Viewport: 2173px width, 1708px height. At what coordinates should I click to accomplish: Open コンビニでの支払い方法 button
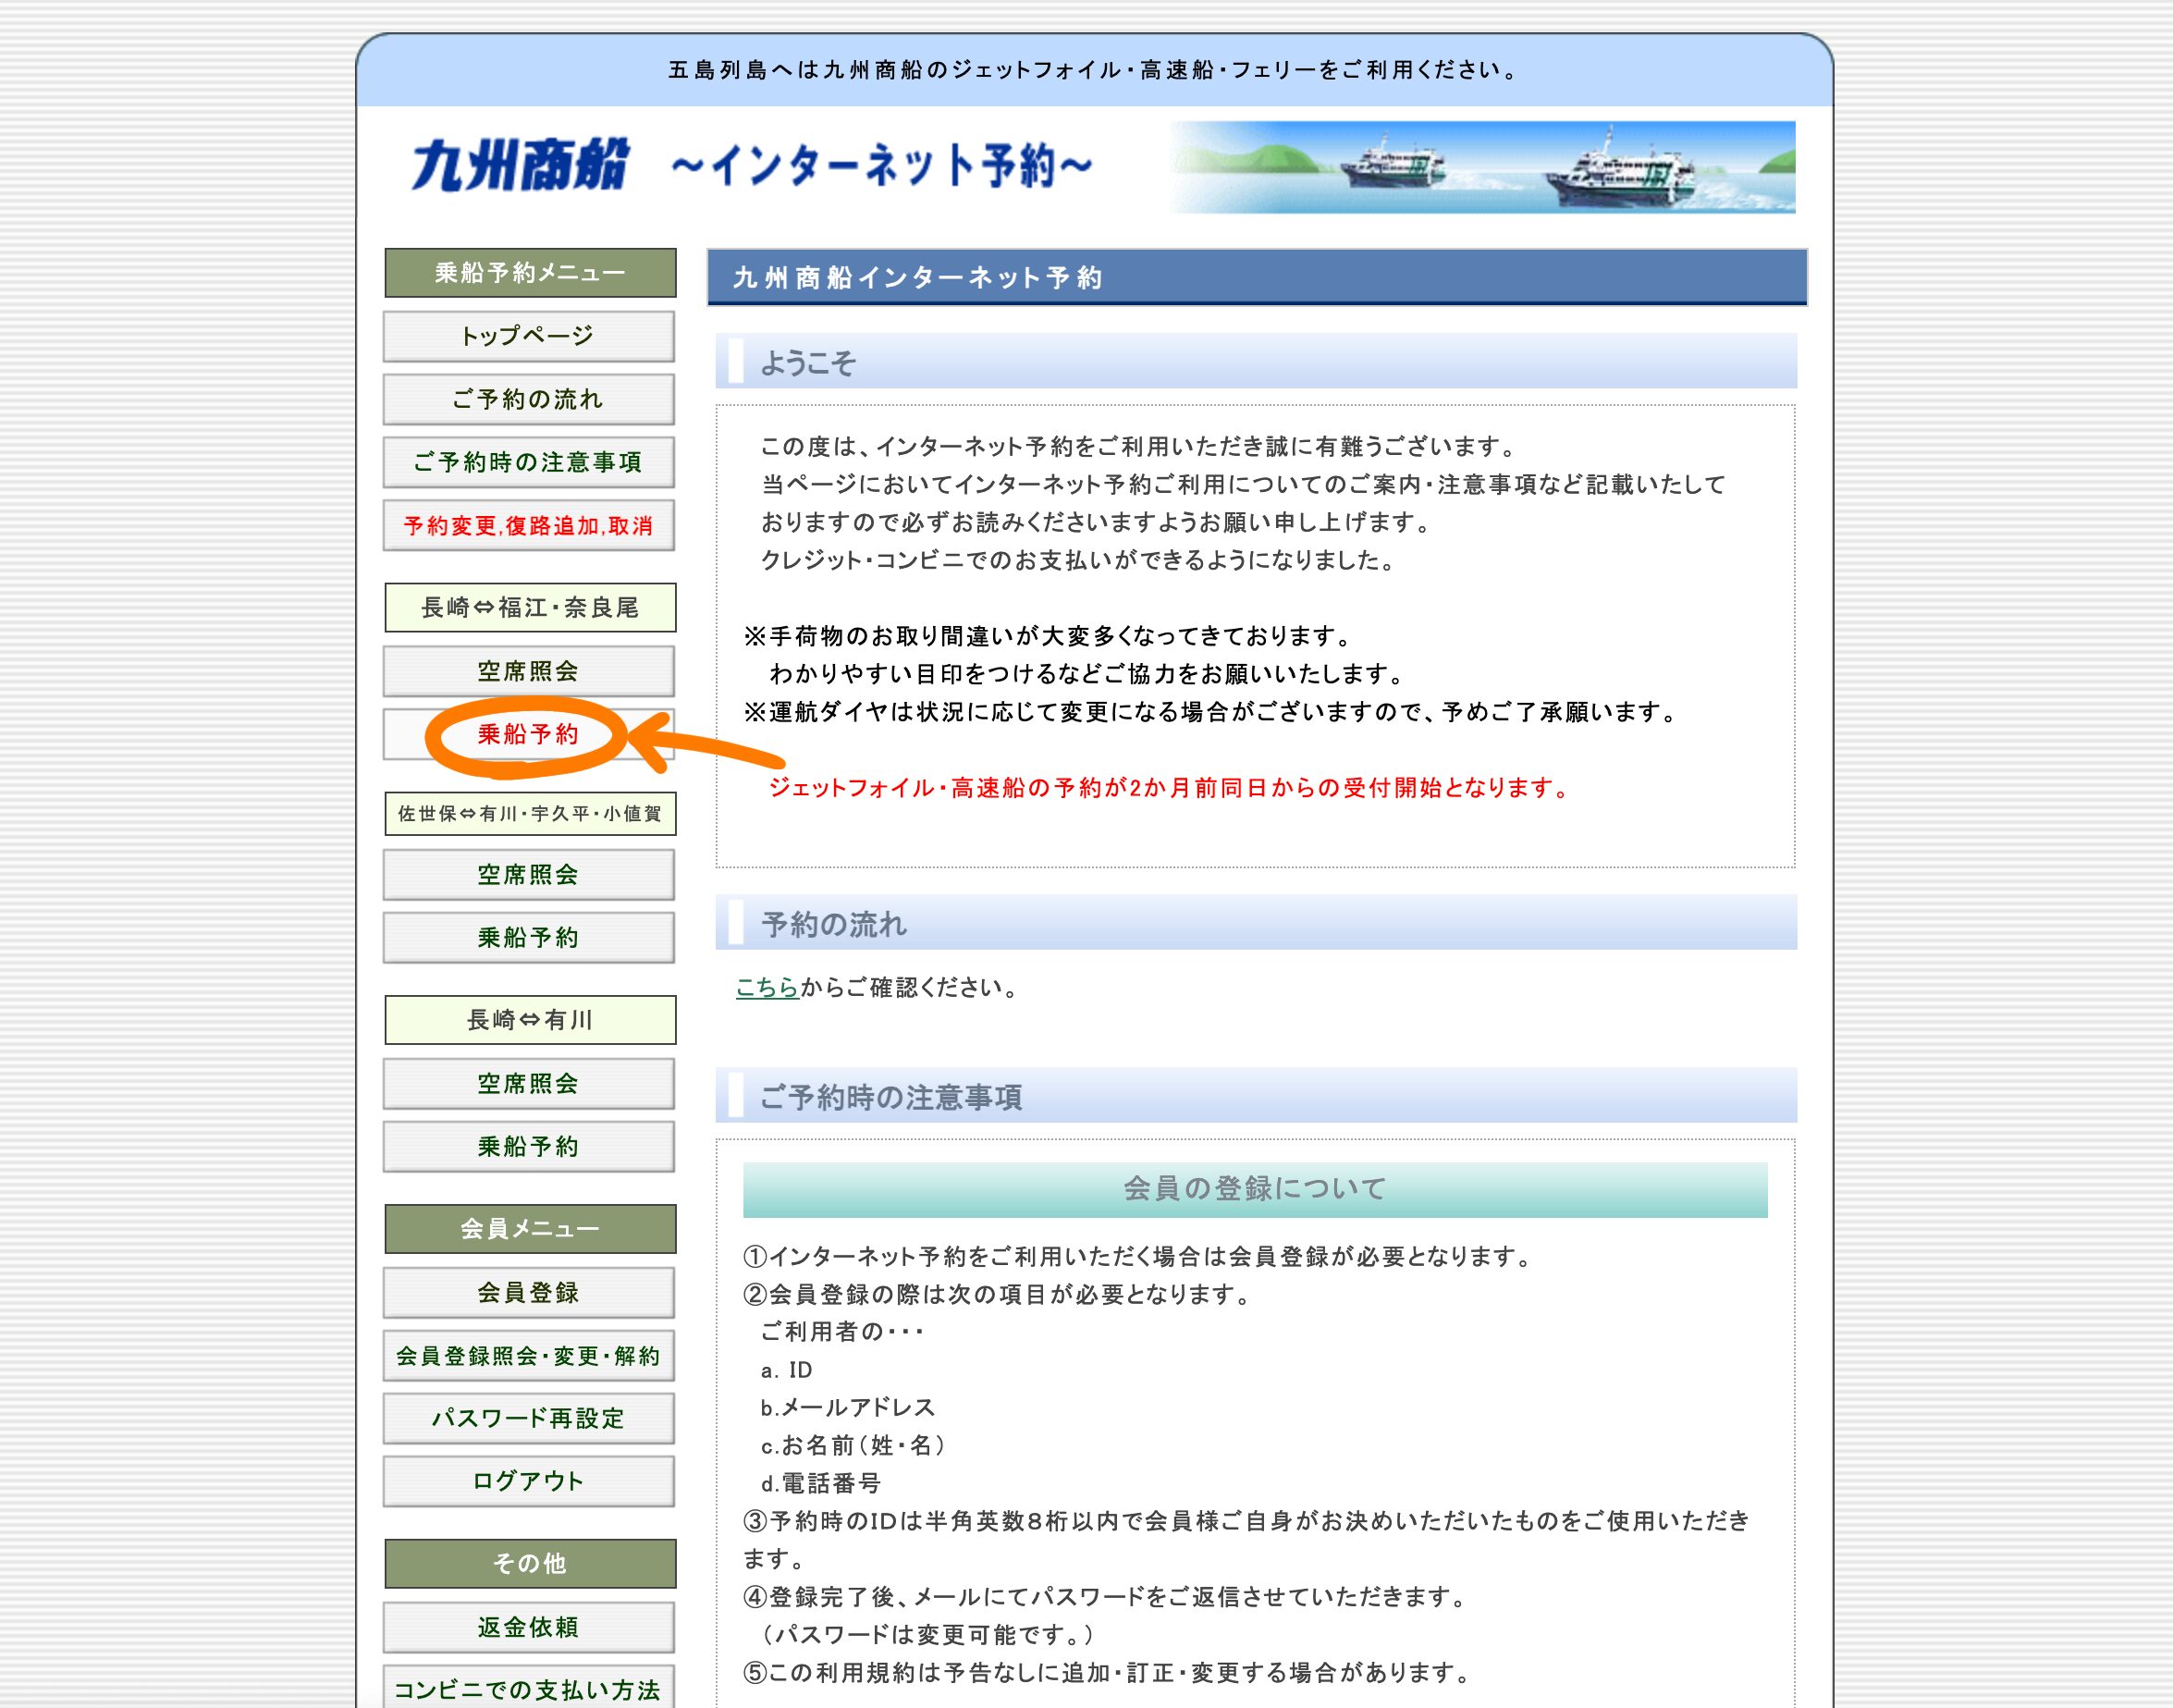pyautogui.click(x=529, y=1688)
